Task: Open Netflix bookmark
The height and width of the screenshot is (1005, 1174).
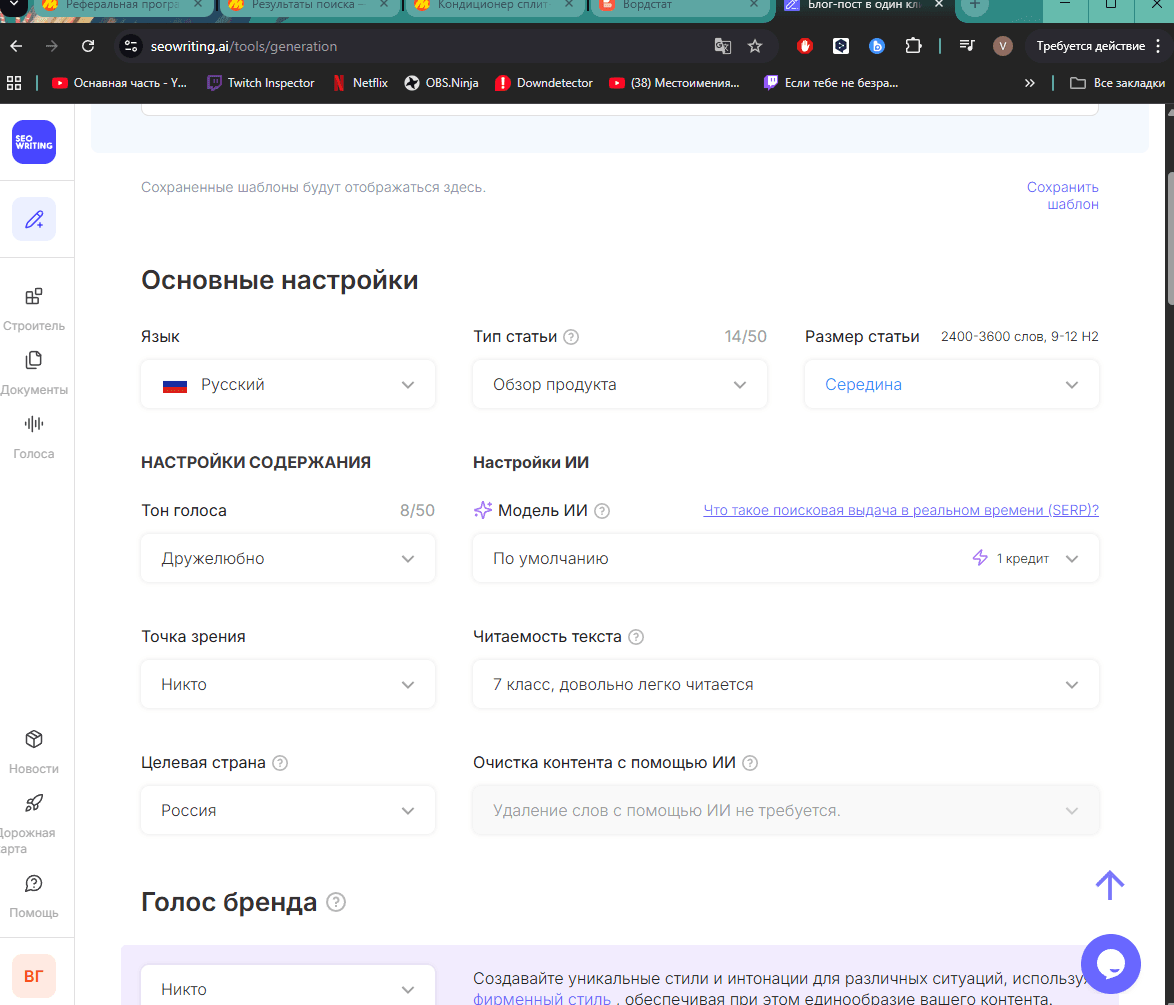Action: (360, 83)
